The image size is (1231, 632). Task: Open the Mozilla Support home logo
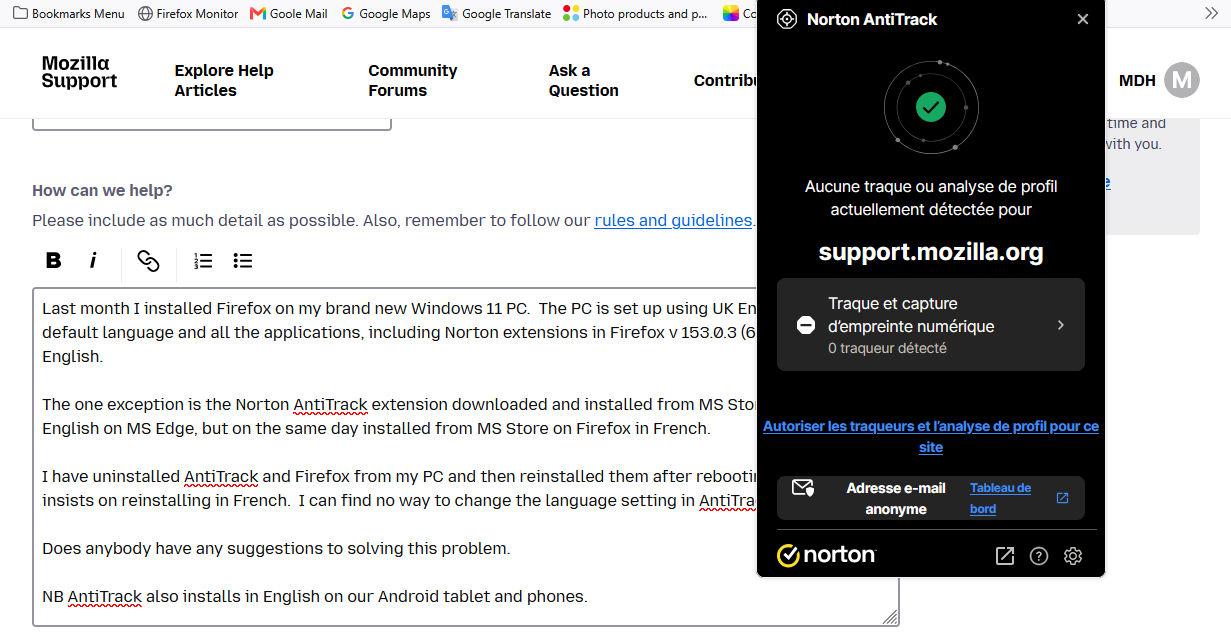coord(79,73)
